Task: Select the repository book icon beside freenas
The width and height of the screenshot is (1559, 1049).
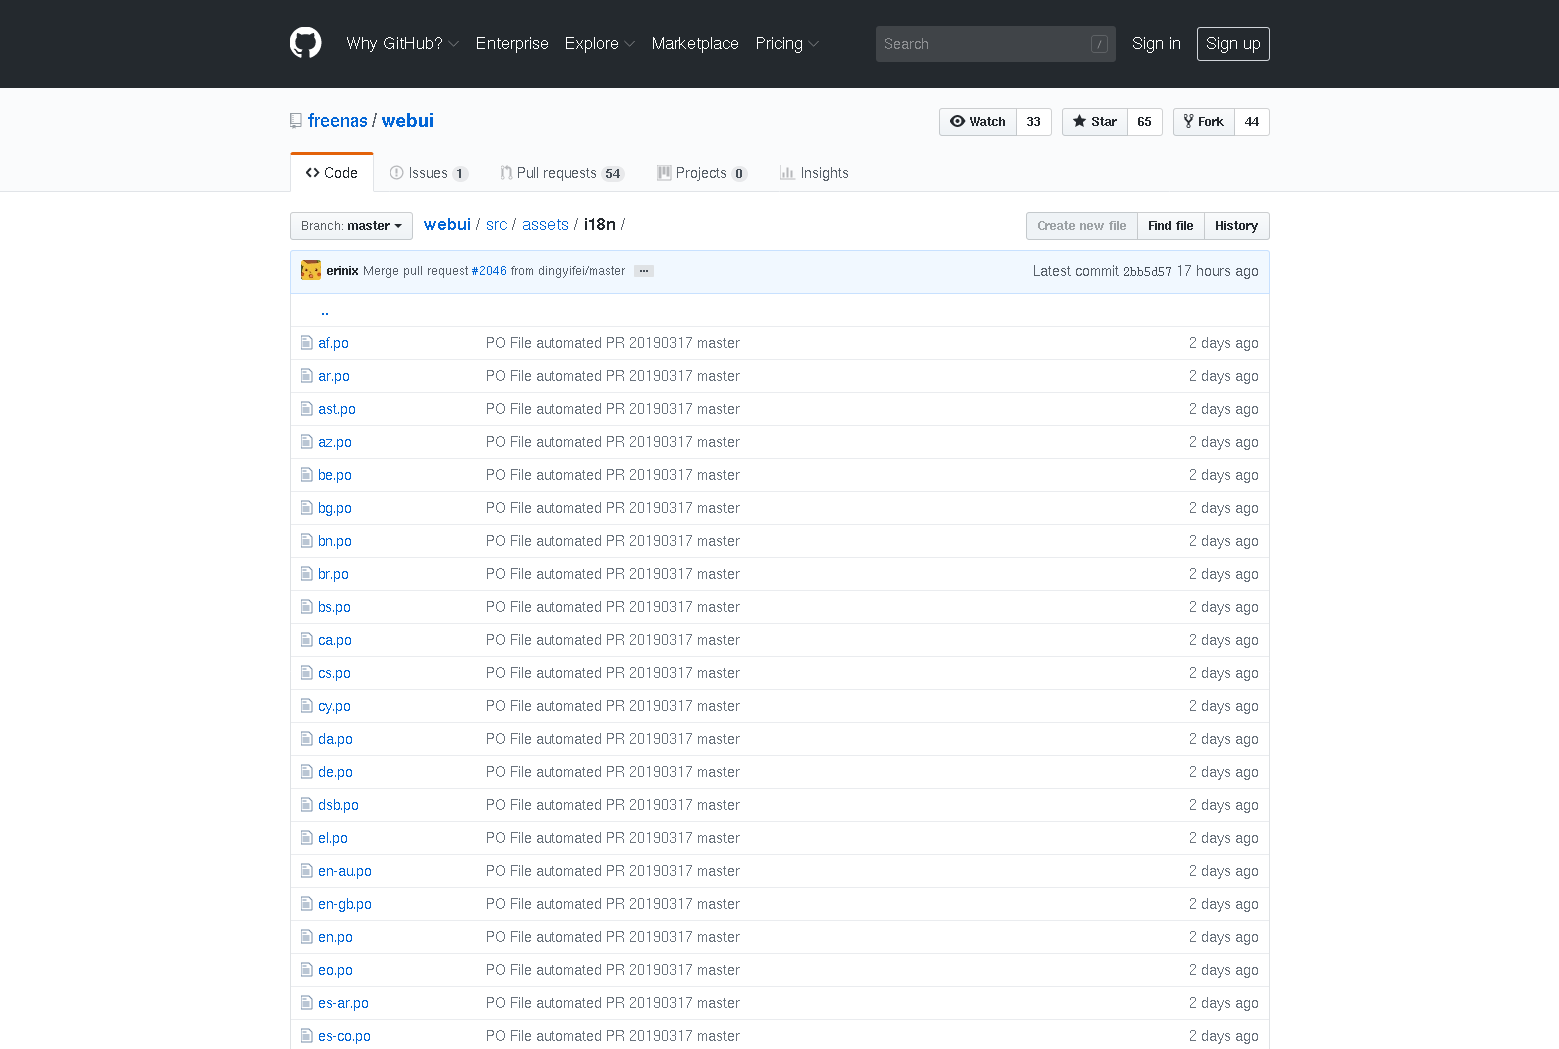Action: click(295, 120)
